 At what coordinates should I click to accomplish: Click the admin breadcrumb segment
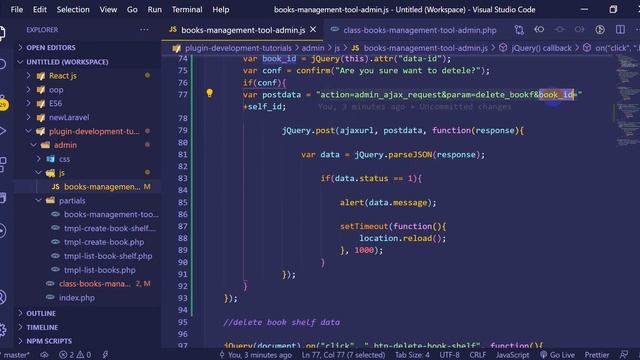313,48
